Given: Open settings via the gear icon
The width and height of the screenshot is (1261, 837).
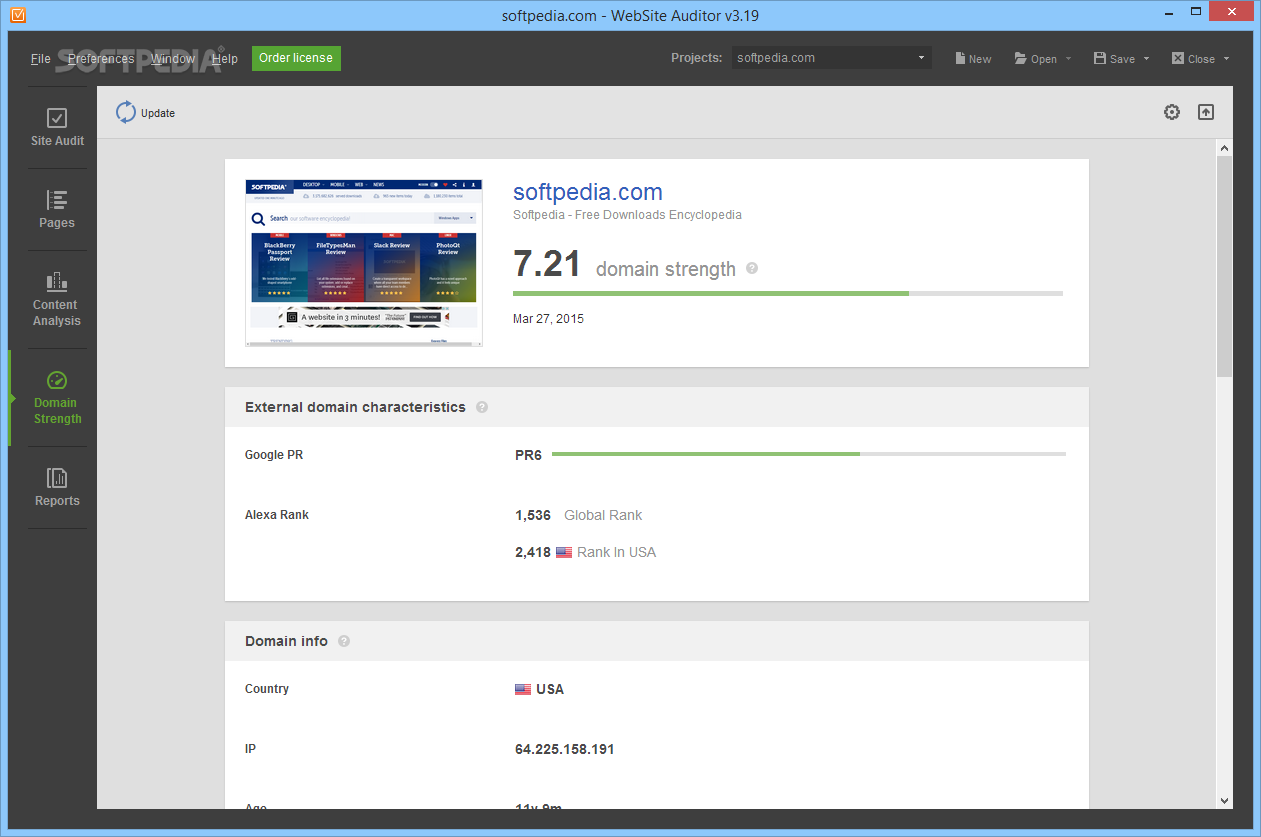Looking at the screenshot, I should tap(1172, 112).
